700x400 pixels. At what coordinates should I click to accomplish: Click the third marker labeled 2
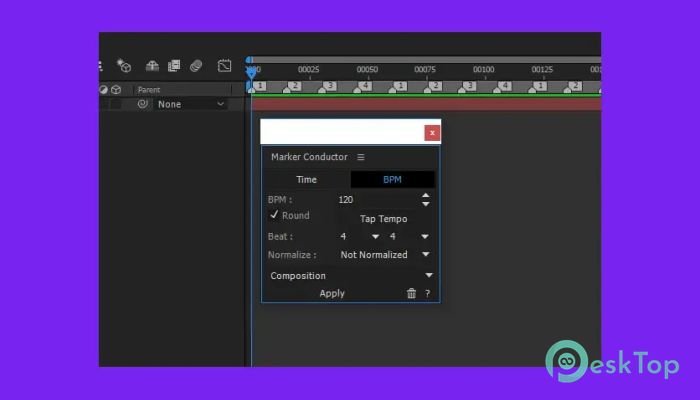click(575, 86)
